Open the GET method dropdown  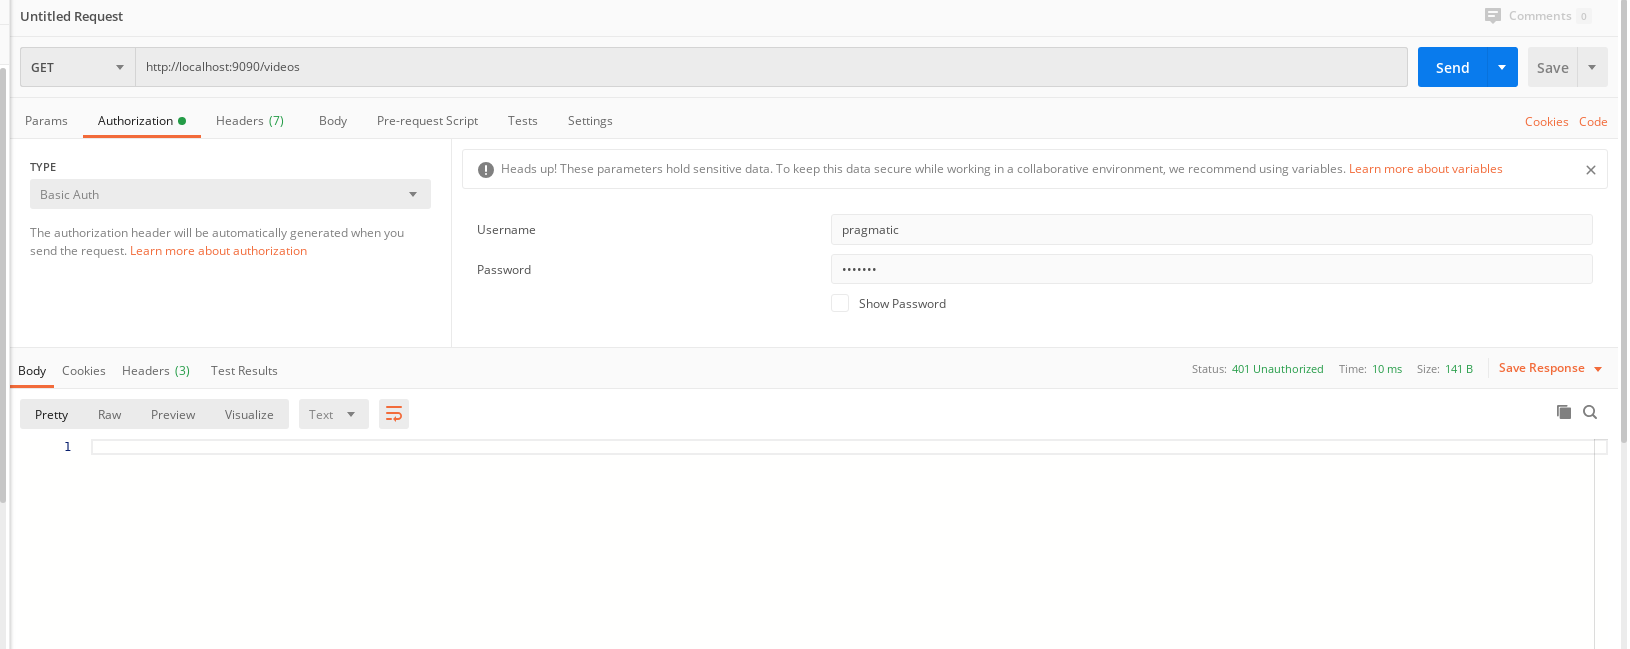[x=78, y=67]
